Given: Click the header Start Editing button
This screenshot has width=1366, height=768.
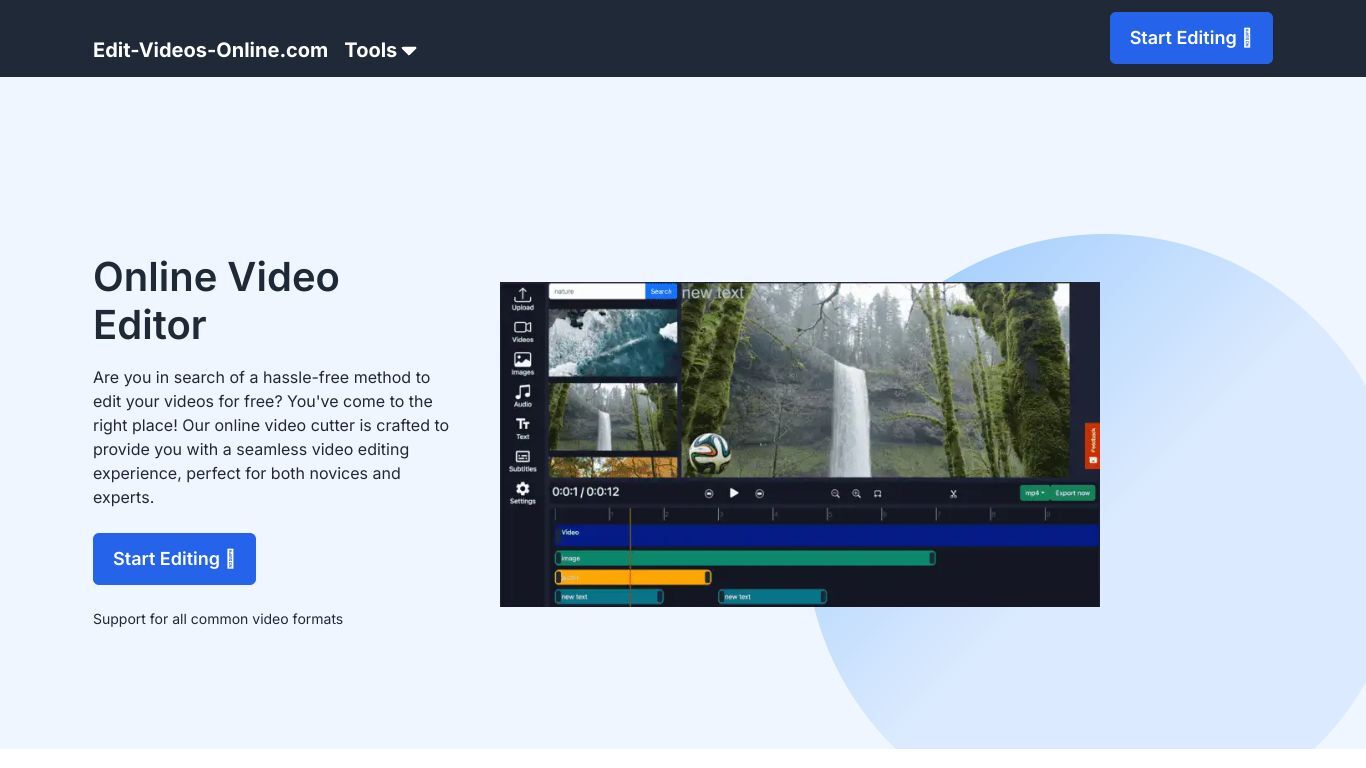Looking at the screenshot, I should [1191, 38].
